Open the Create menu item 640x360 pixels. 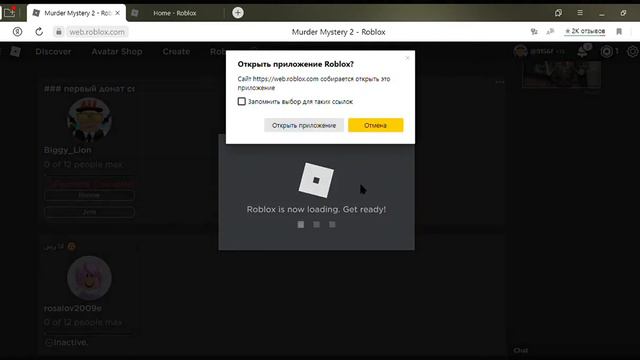tap(176, 51)
